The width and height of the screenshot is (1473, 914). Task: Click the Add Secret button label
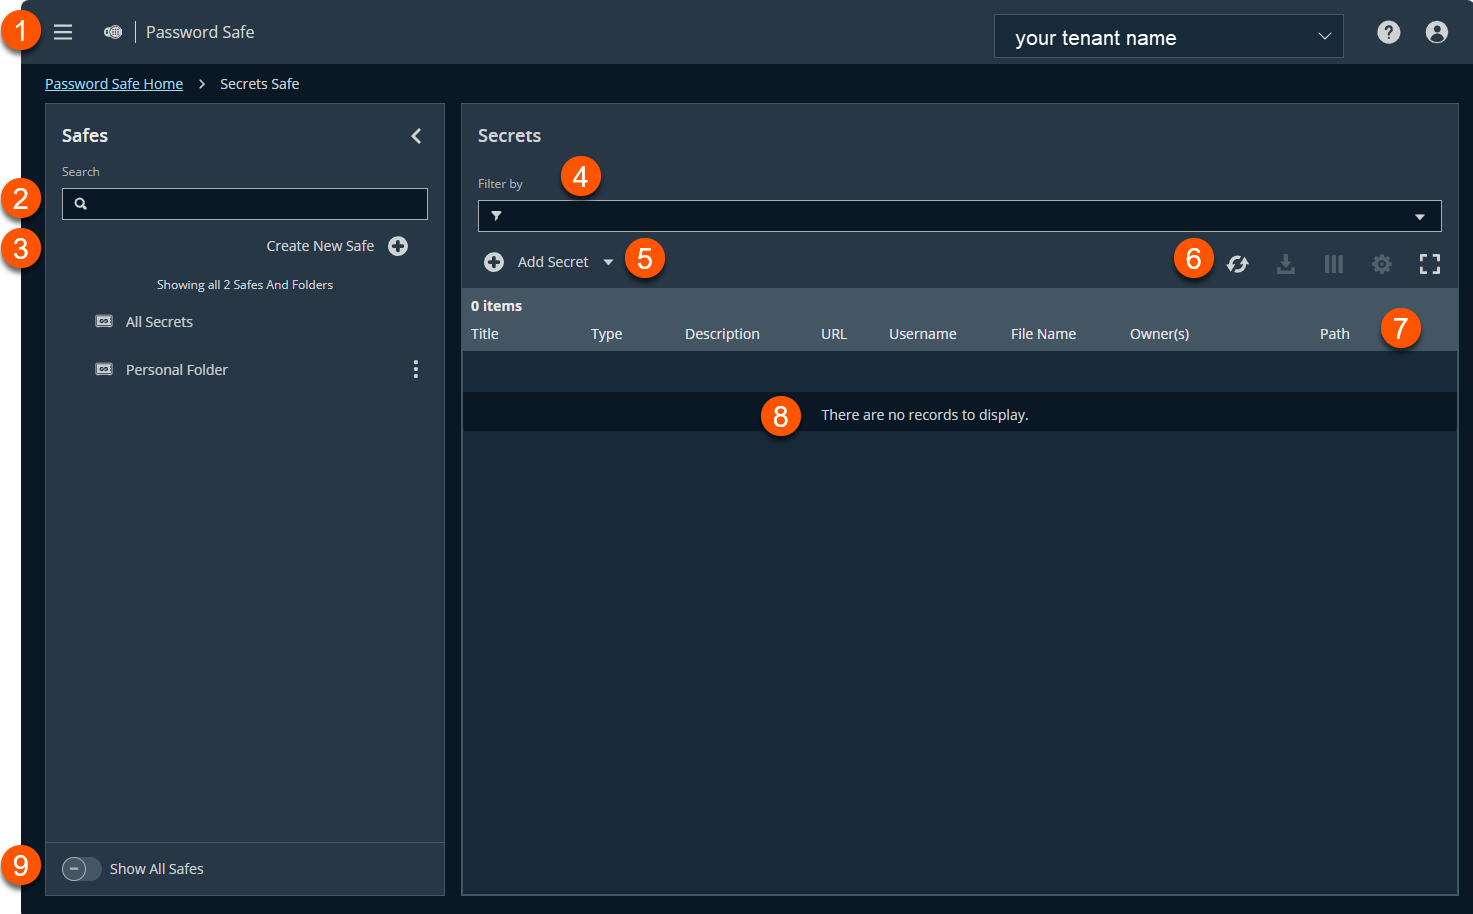(x=553, y=262)
